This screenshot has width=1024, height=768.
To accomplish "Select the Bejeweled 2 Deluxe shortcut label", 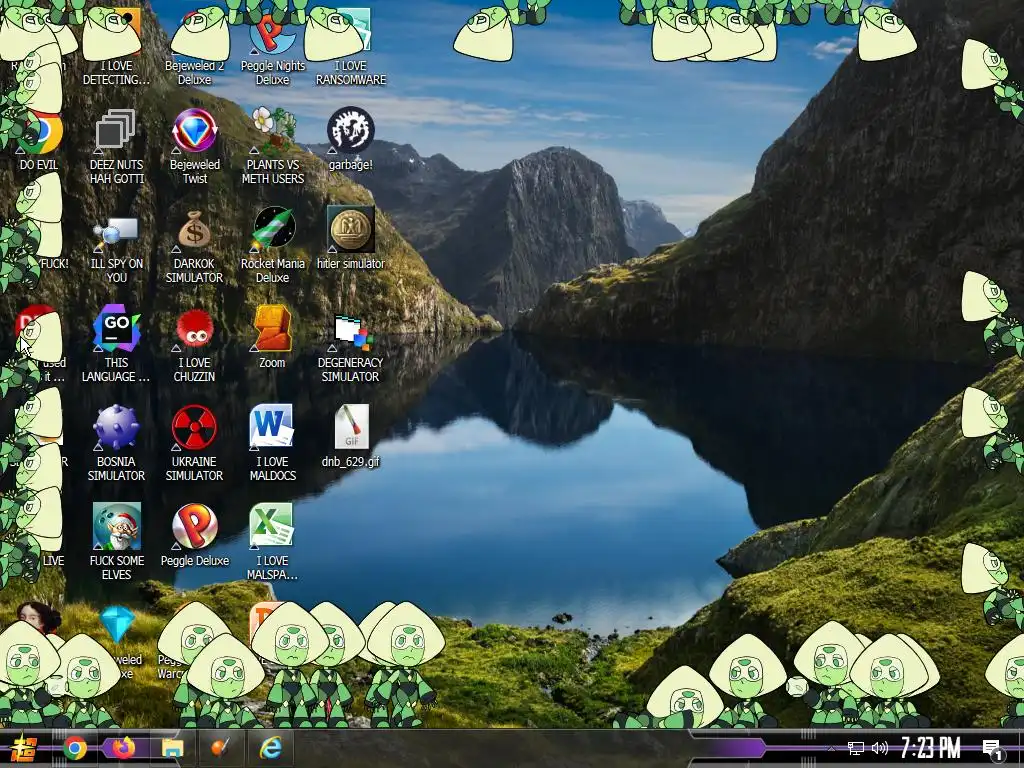I will 194,72.
